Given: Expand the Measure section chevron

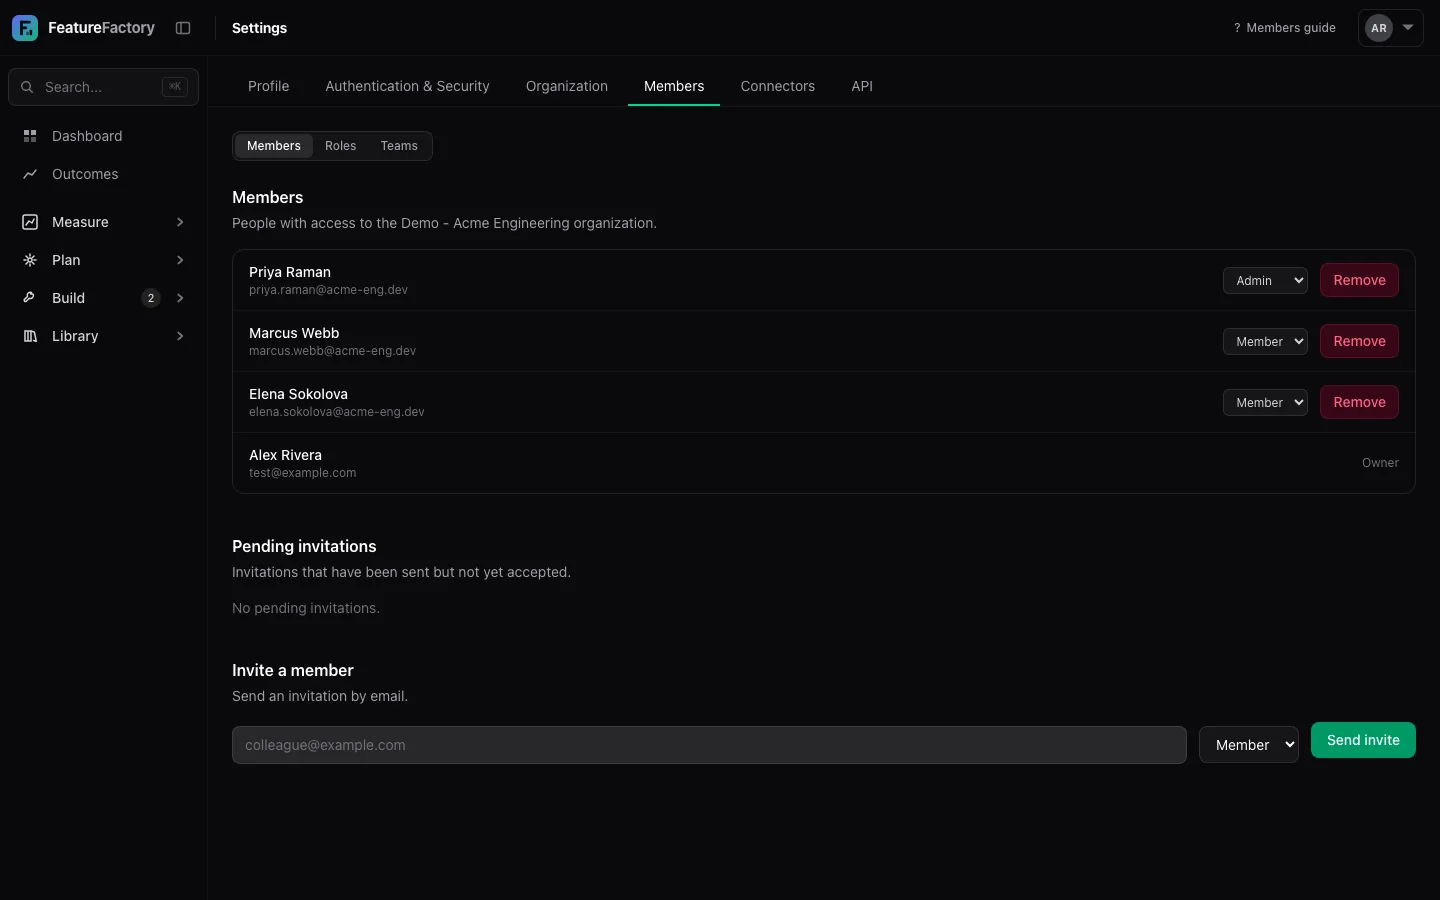Looking at the screenshot, I should click(180, 222).
